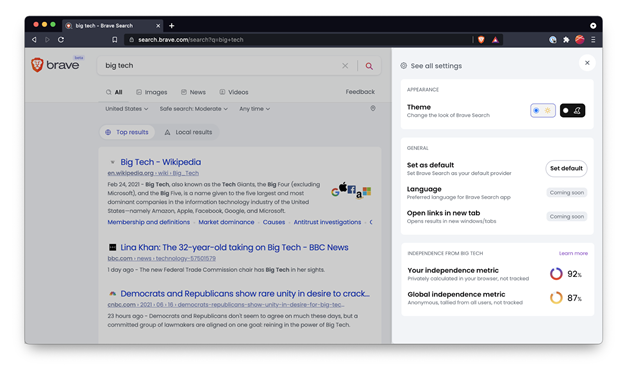Click the red magnifier search icon

(x=369, y=66)
